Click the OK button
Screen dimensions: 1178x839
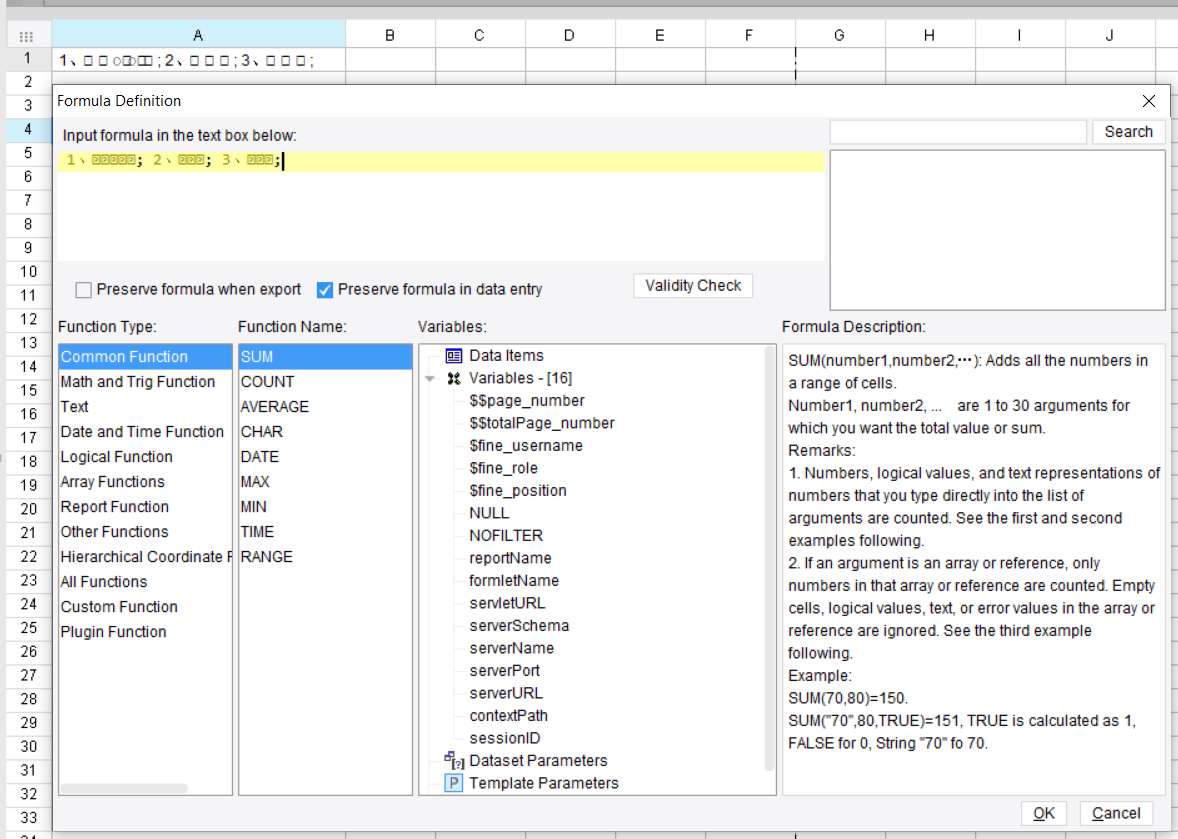click(1043, 813)
